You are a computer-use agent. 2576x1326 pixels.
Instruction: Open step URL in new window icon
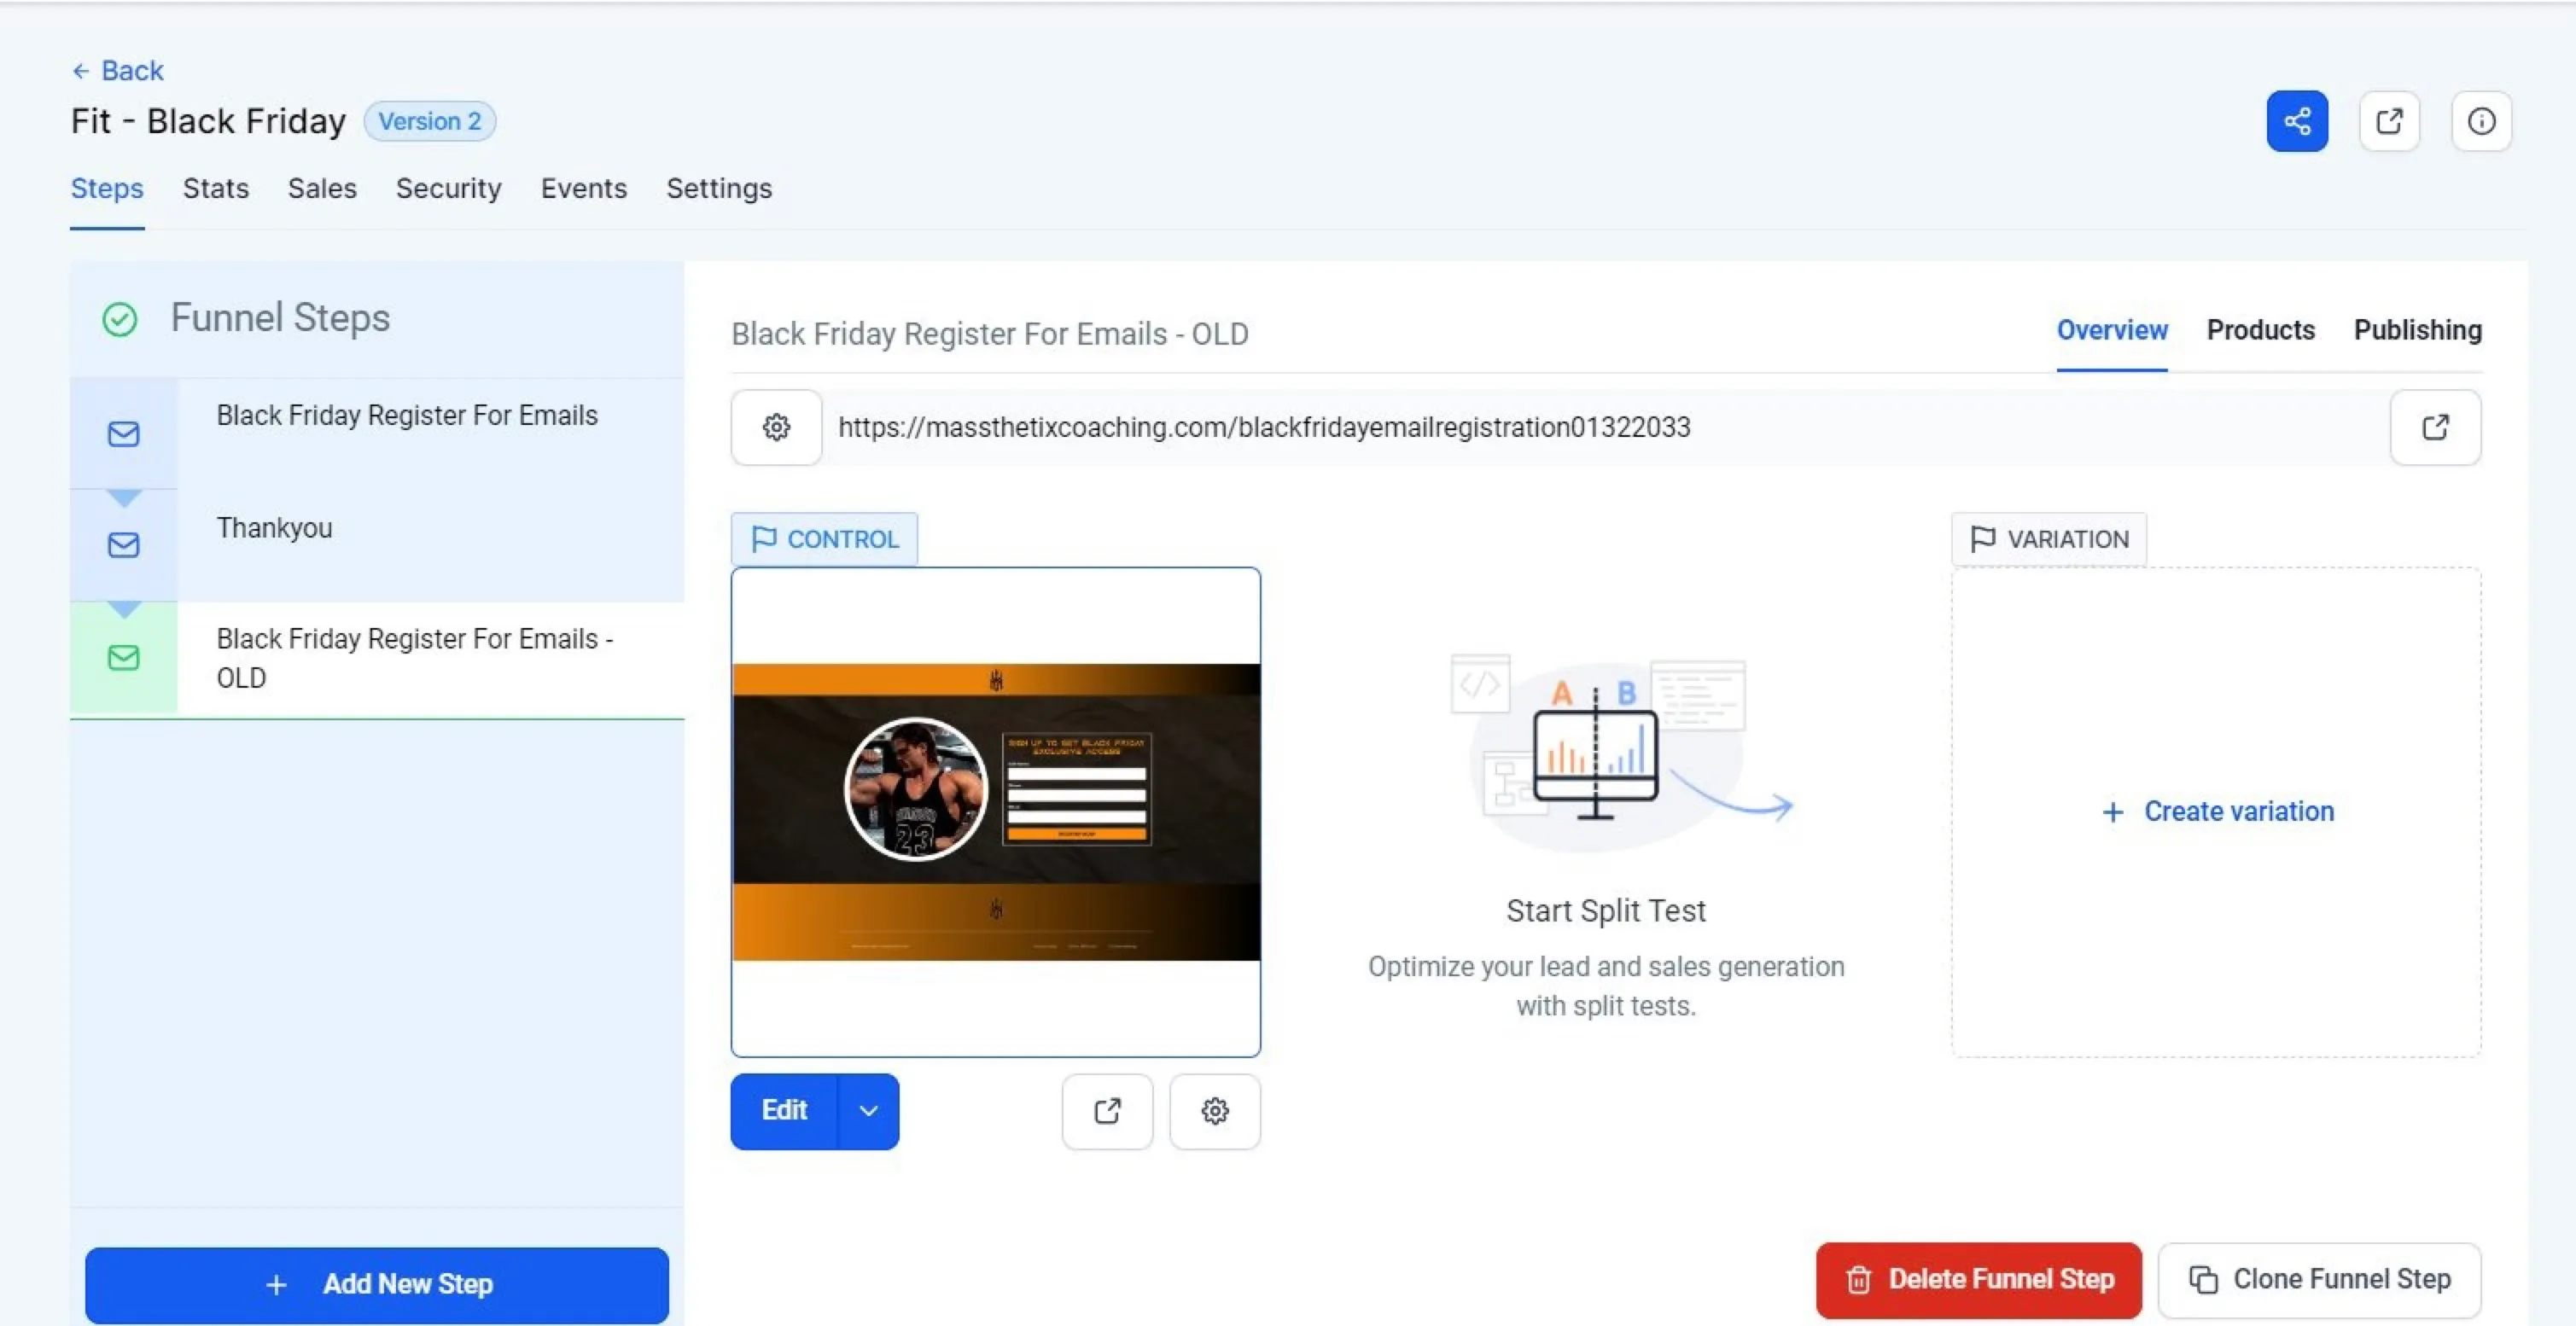(2435, 427)
